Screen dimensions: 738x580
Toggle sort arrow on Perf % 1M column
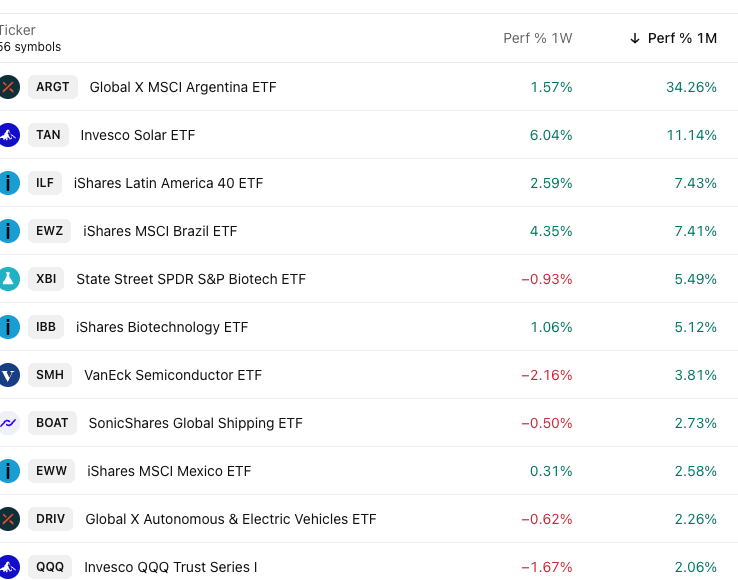(x=635, y=38)
